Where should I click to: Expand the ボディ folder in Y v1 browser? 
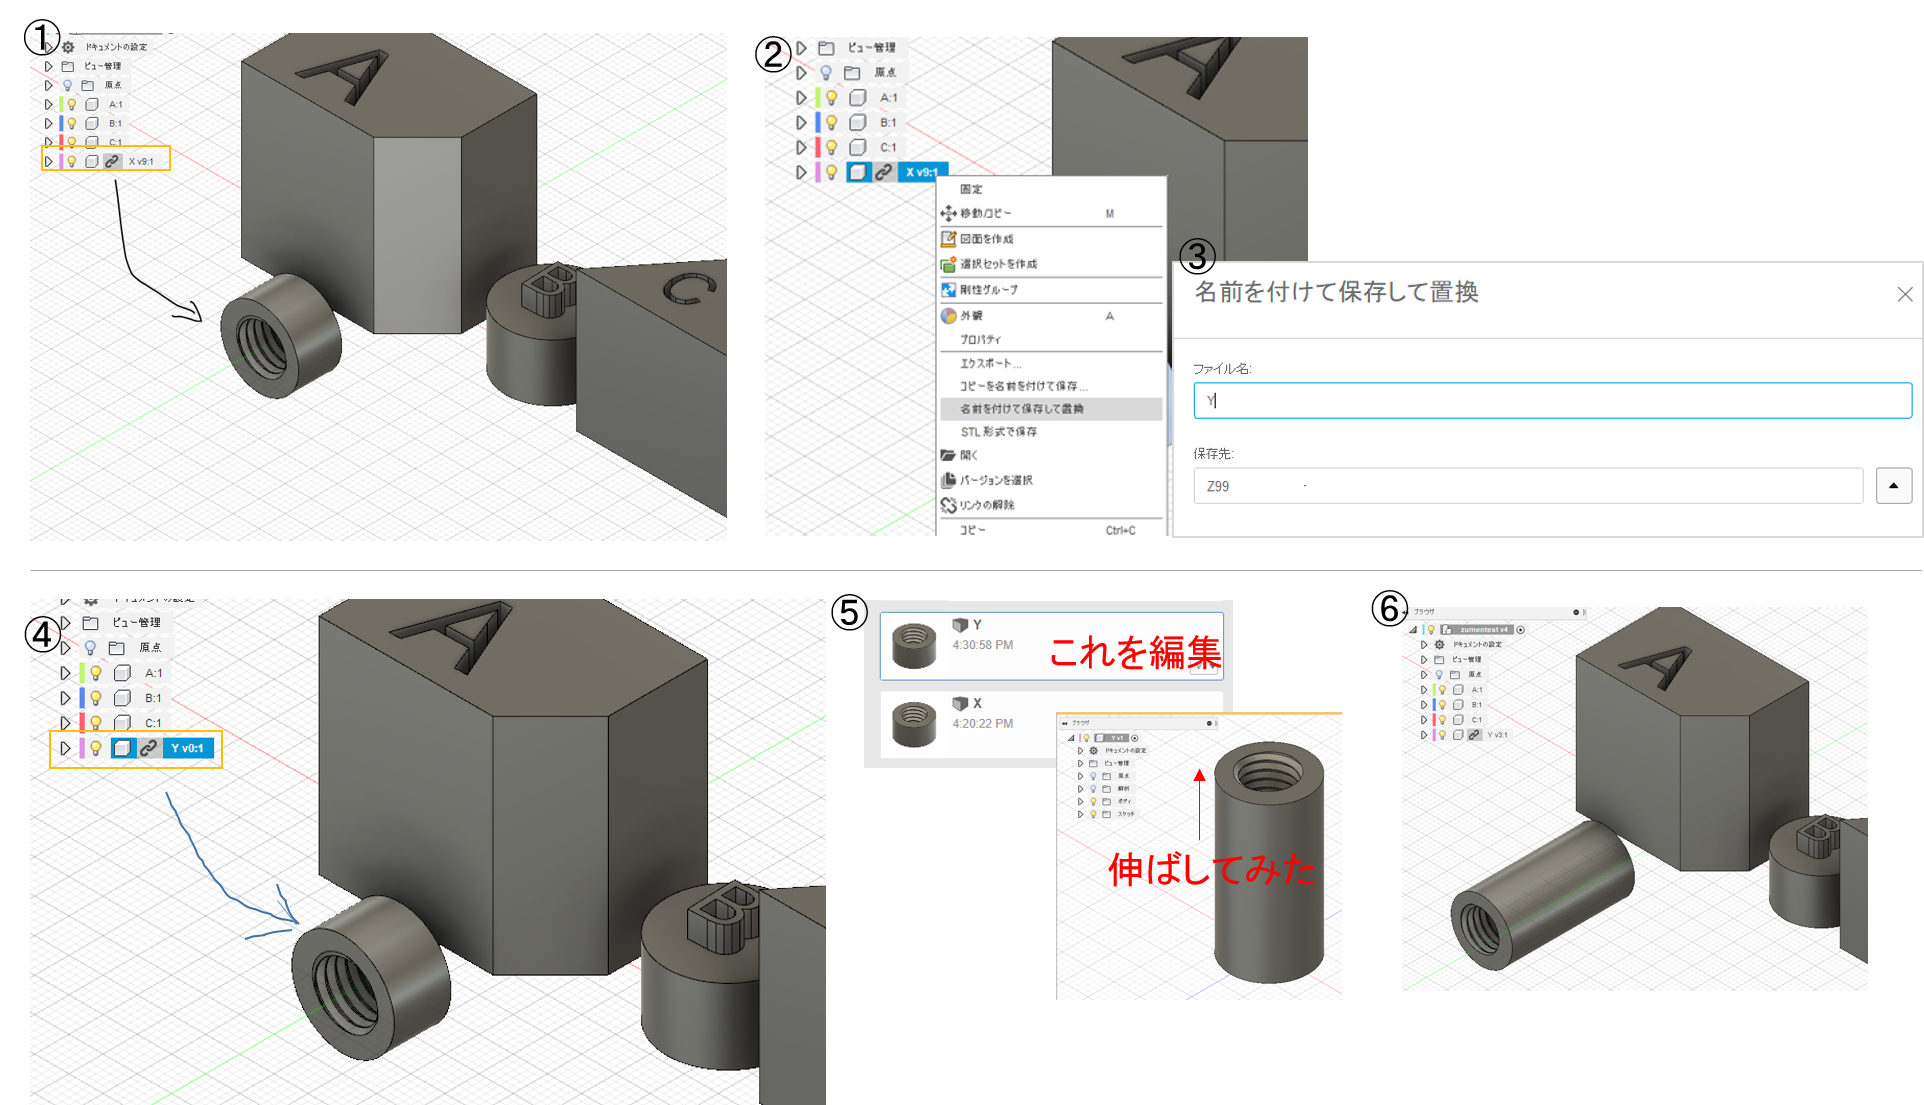click(x=1080, y=801)
